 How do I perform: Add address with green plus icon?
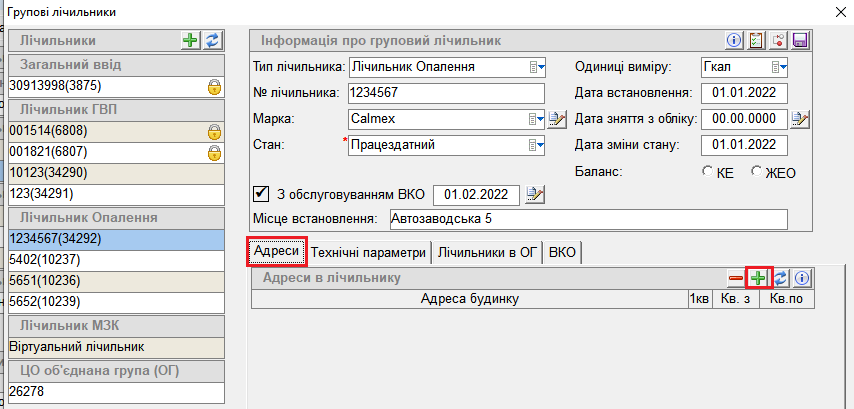759,278
